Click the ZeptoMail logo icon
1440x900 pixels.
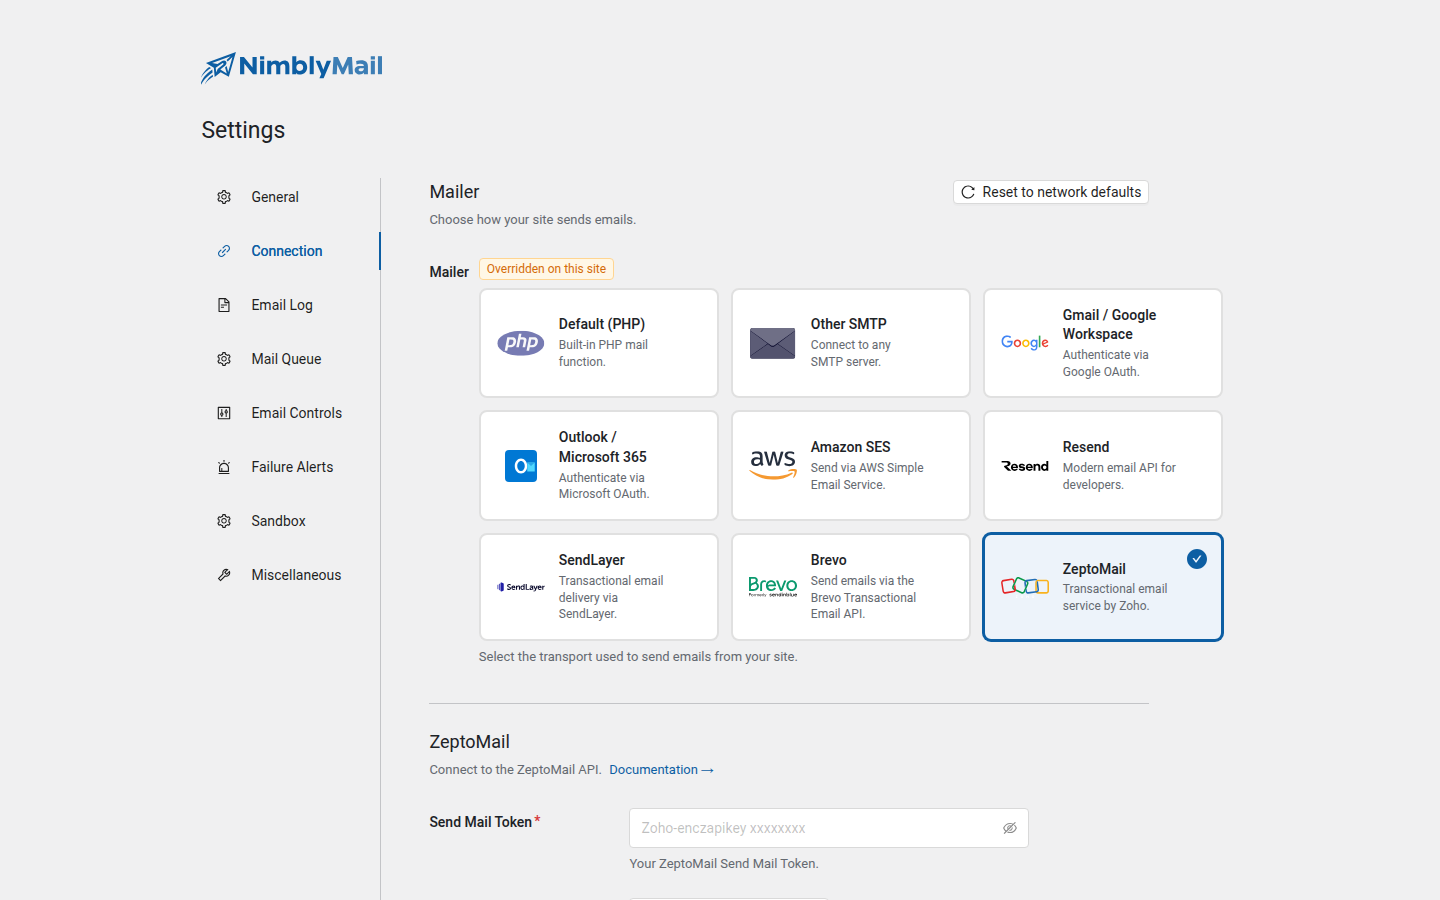pyautogui.click(x=1025, y=586)
